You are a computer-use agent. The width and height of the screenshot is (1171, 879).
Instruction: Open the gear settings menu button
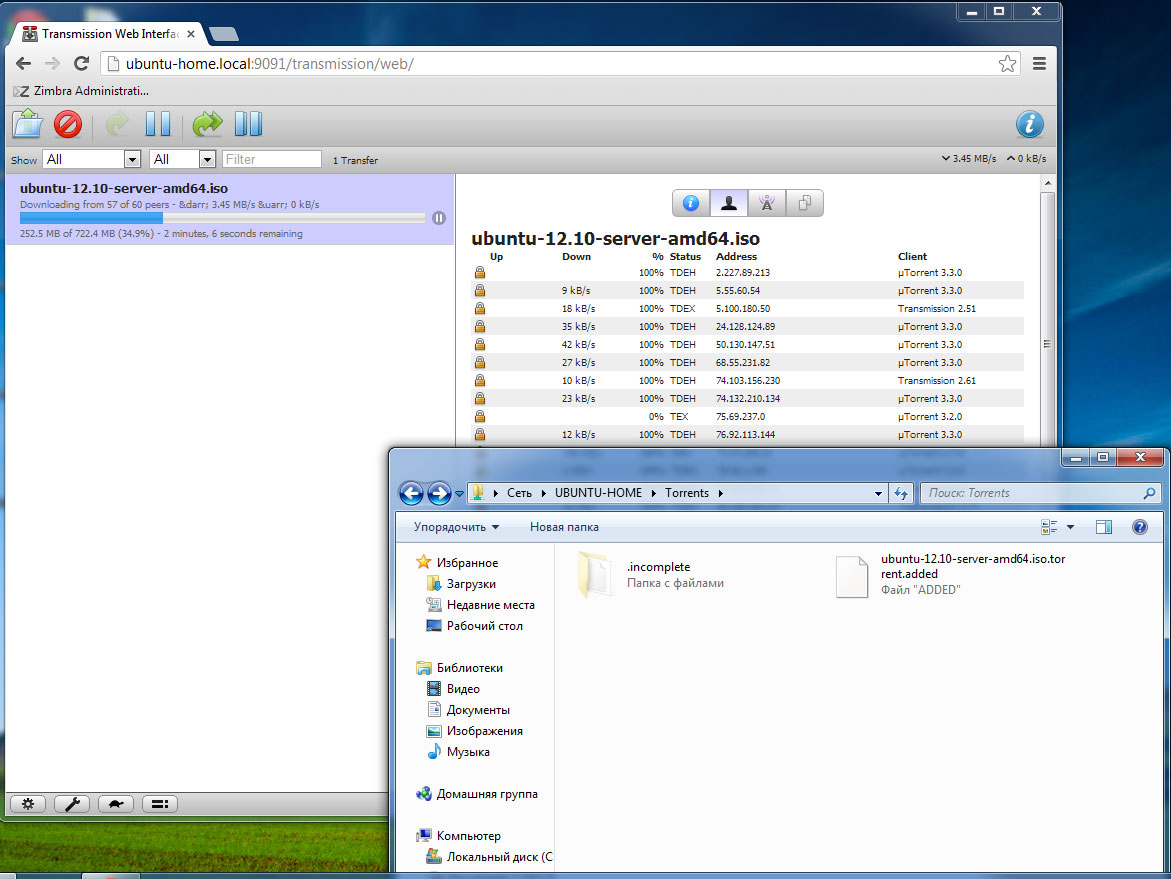pyautogui.click(x=28, y=804)
